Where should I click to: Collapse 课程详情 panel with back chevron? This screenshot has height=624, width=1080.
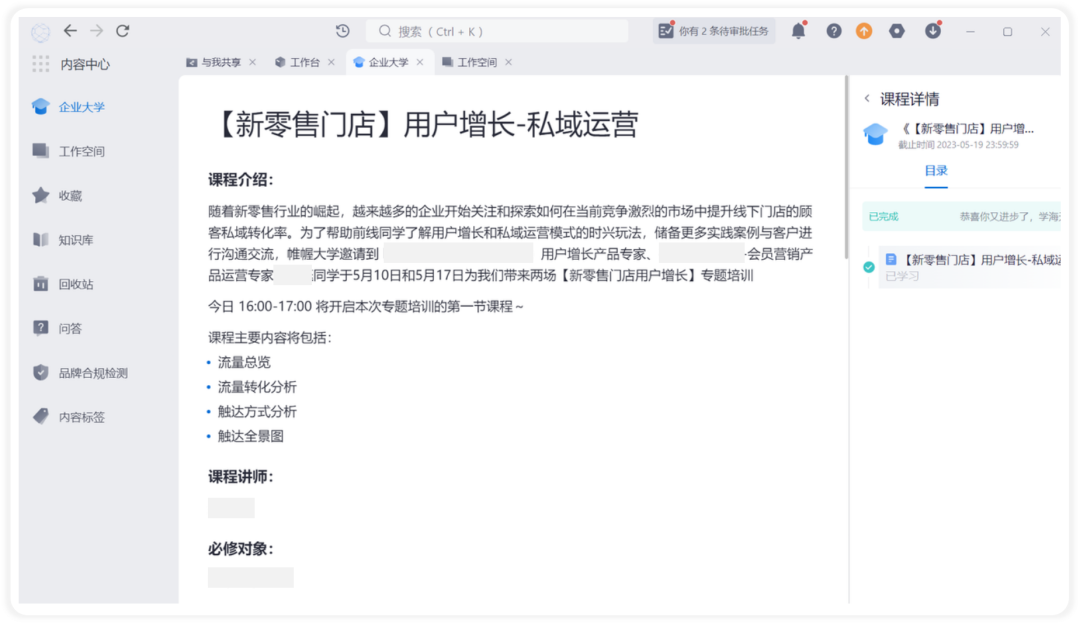(867, 98)
